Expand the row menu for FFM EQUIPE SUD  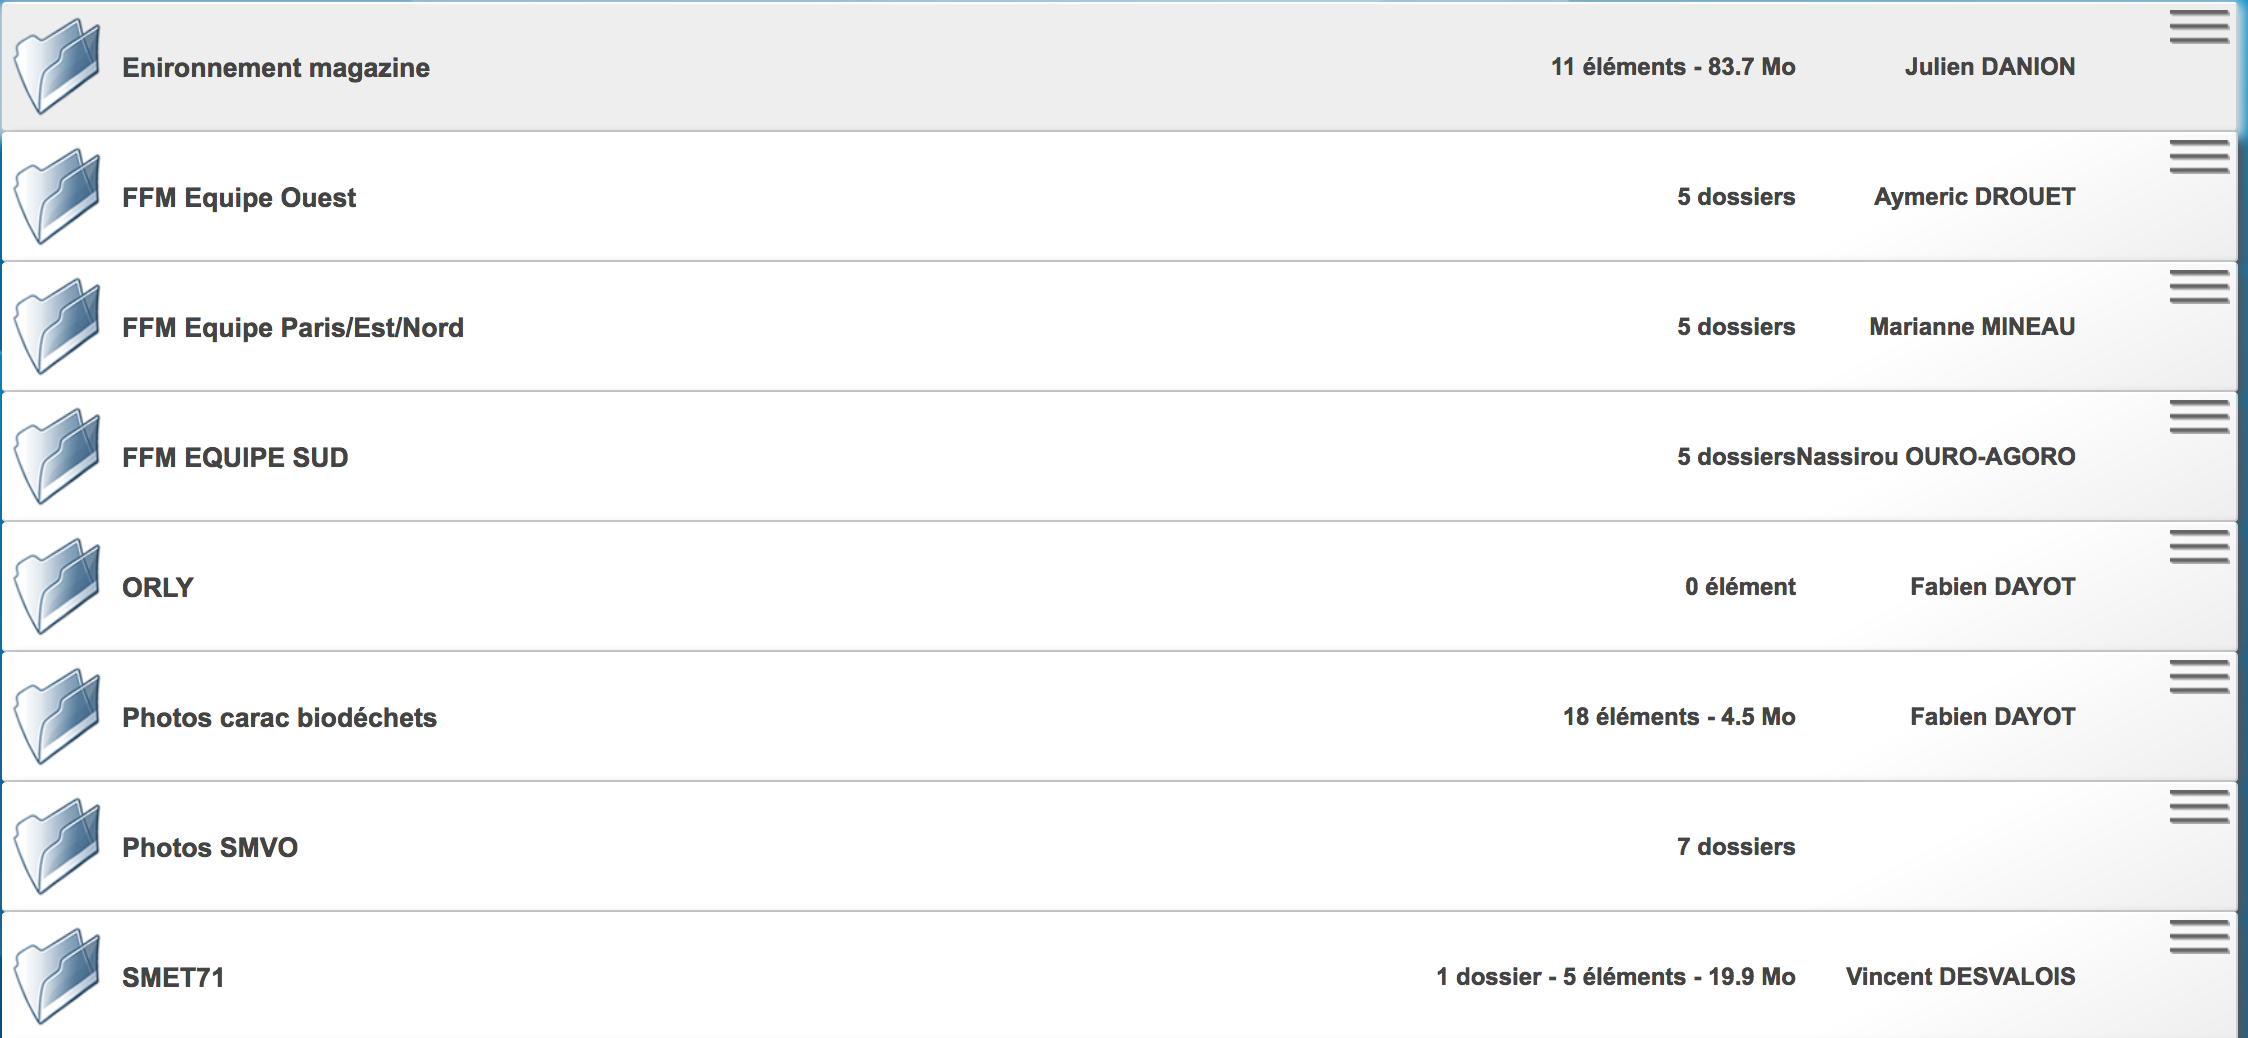pos(2198,417)
